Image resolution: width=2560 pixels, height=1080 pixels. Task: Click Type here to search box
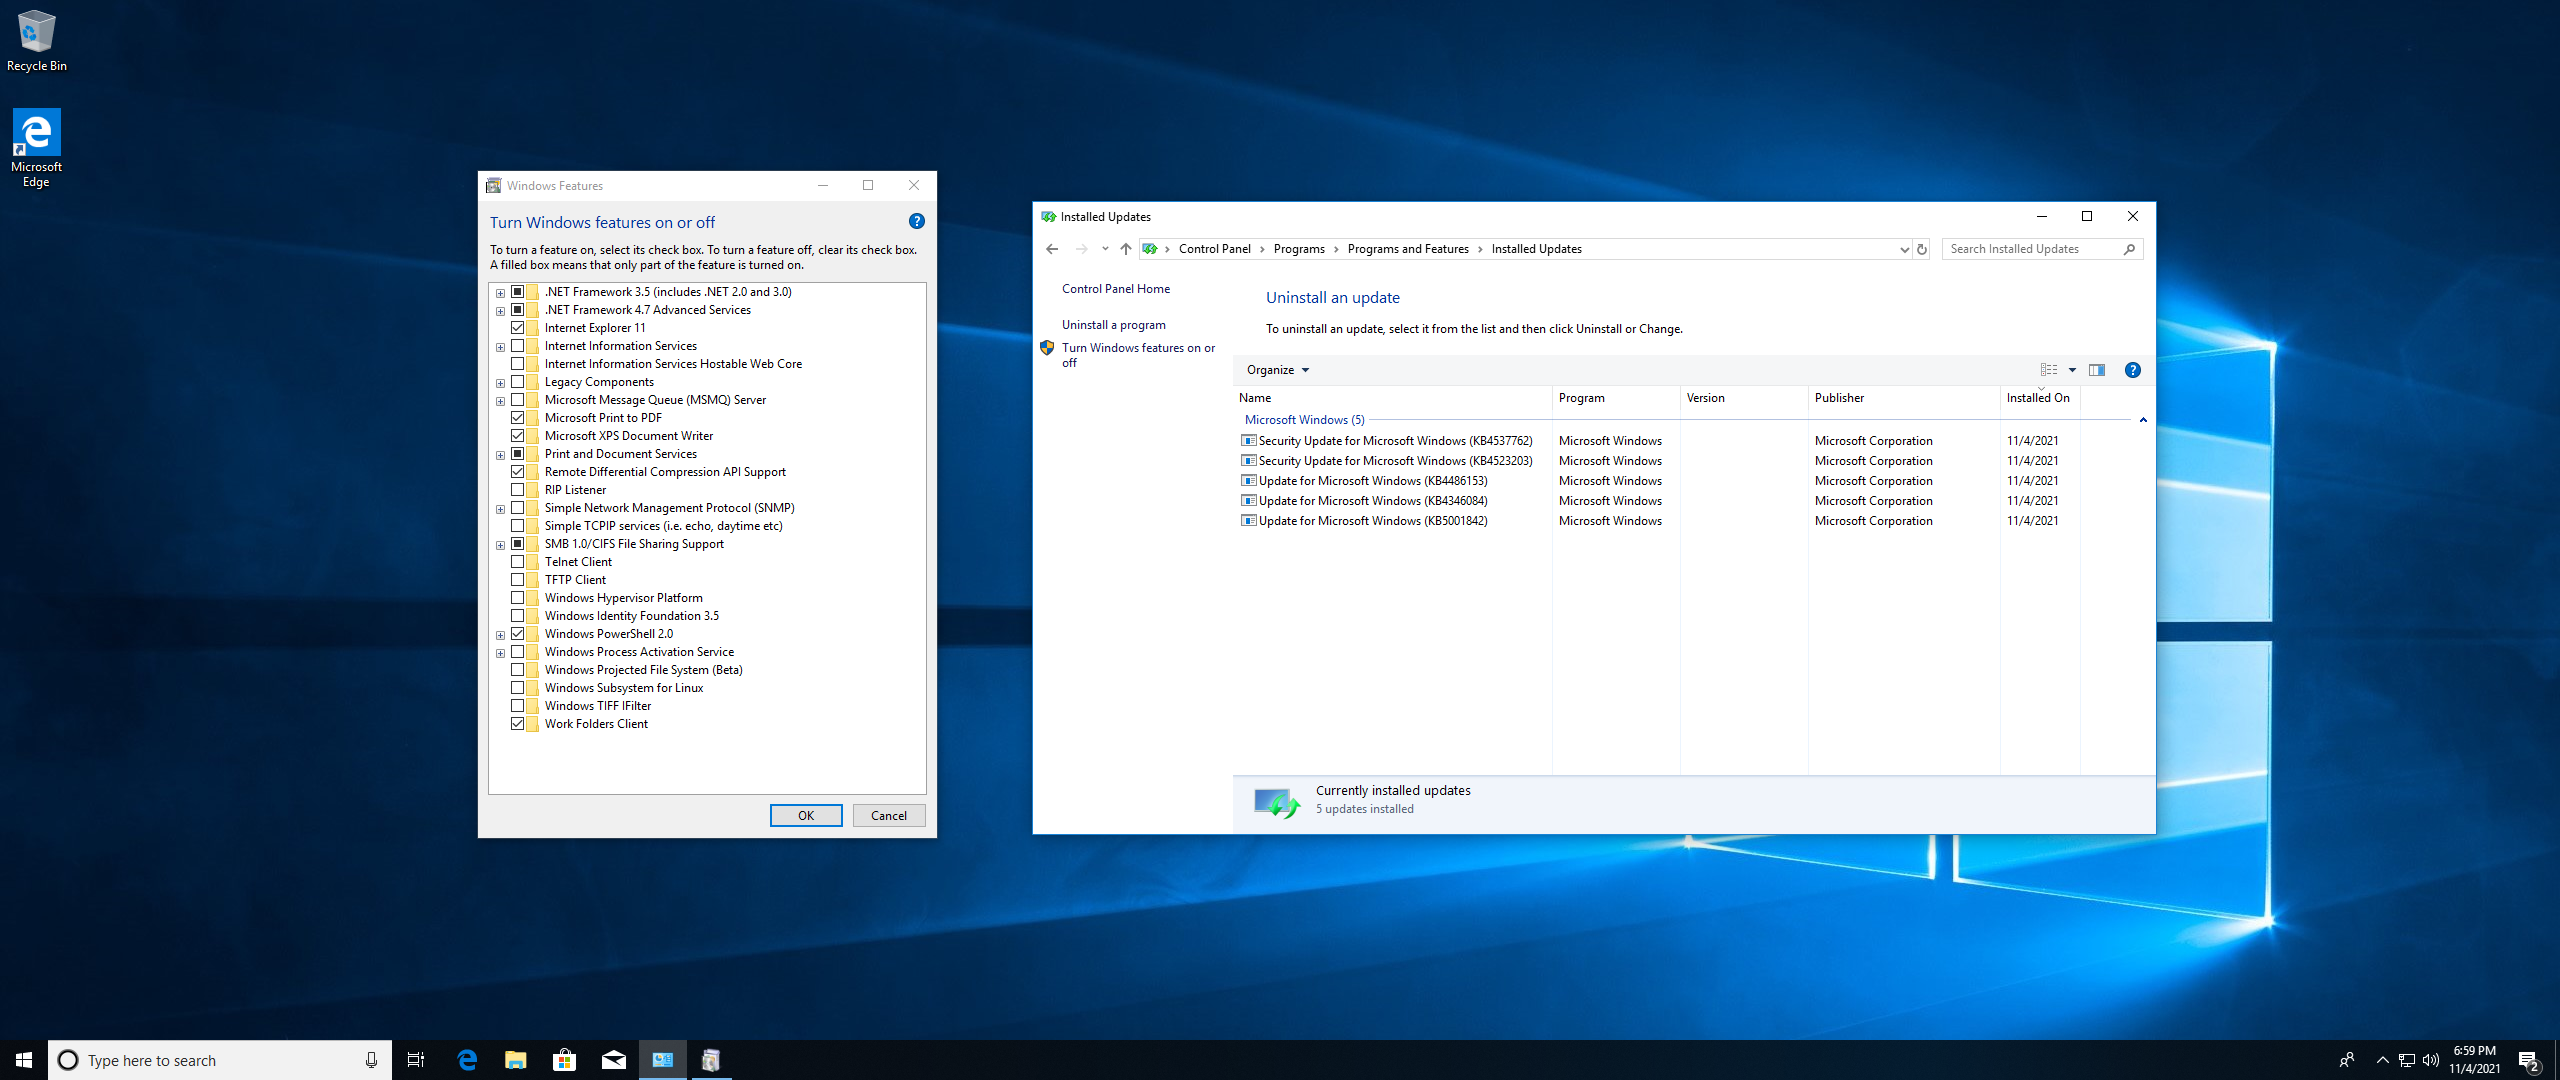220,1060
